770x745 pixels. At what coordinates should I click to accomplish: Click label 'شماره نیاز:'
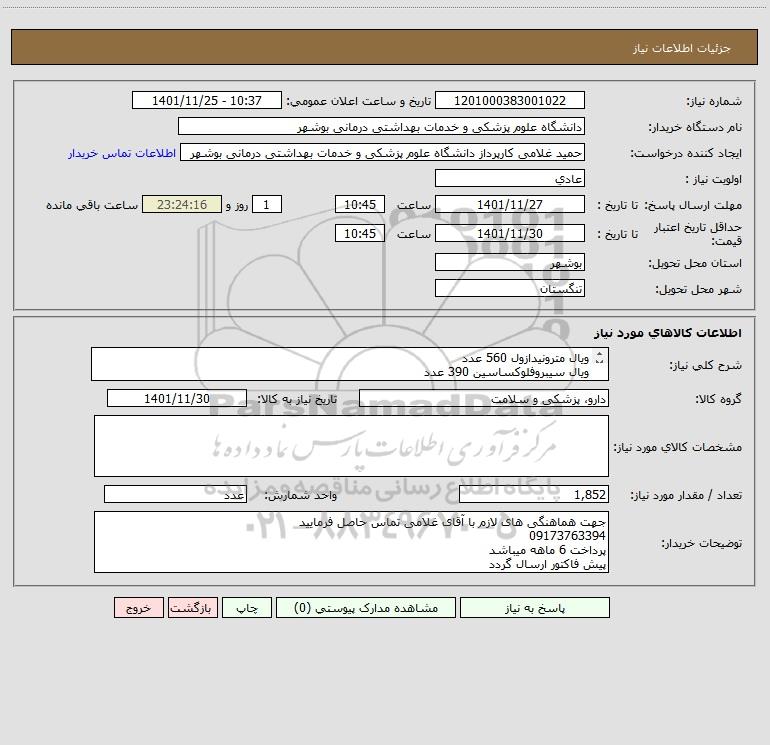tap(714, 102)
